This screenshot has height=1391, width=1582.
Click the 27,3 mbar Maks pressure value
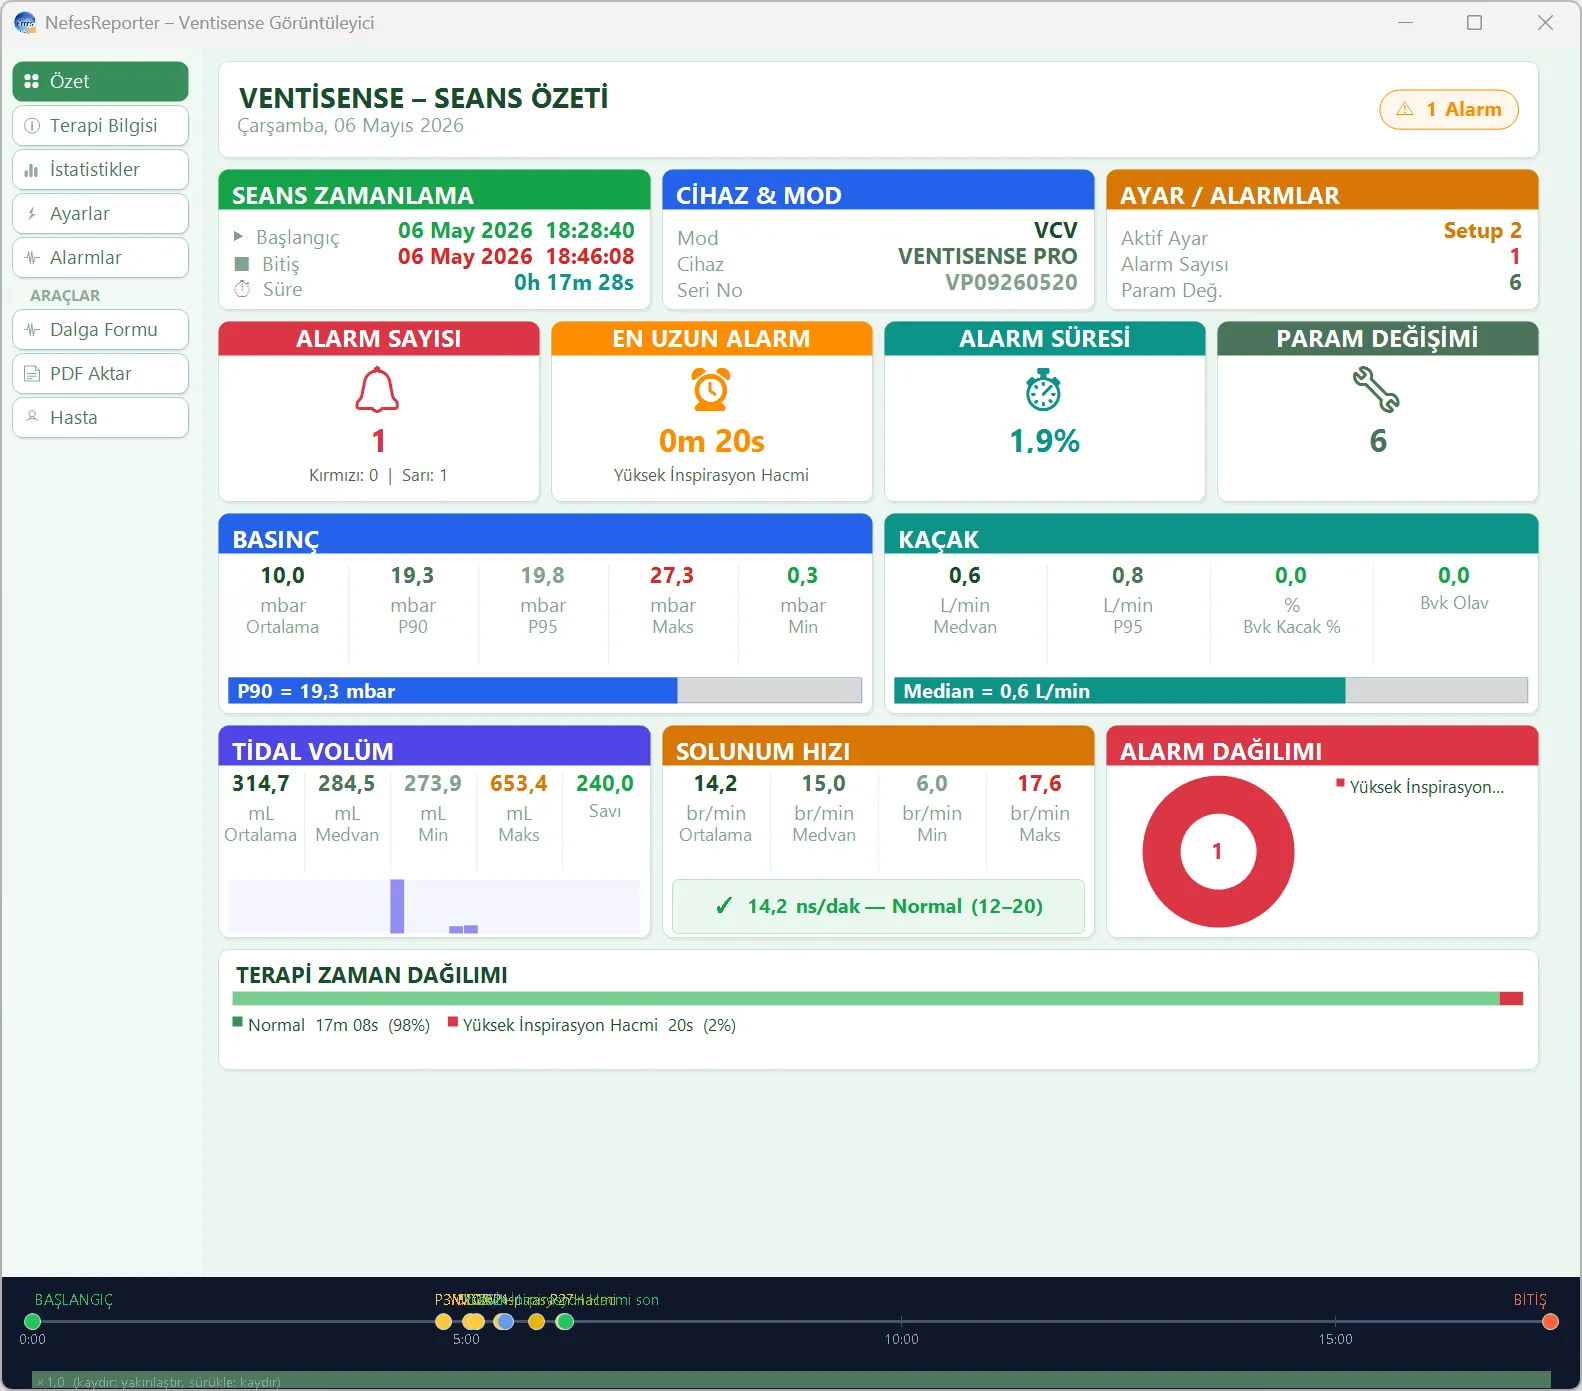[672, 575]
